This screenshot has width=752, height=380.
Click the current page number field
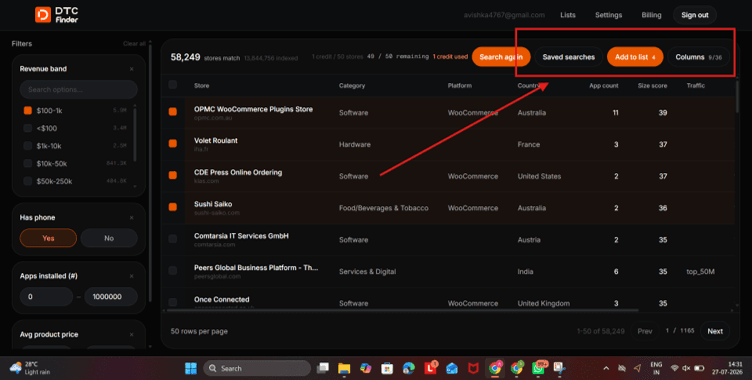click(x=667, y=331)
